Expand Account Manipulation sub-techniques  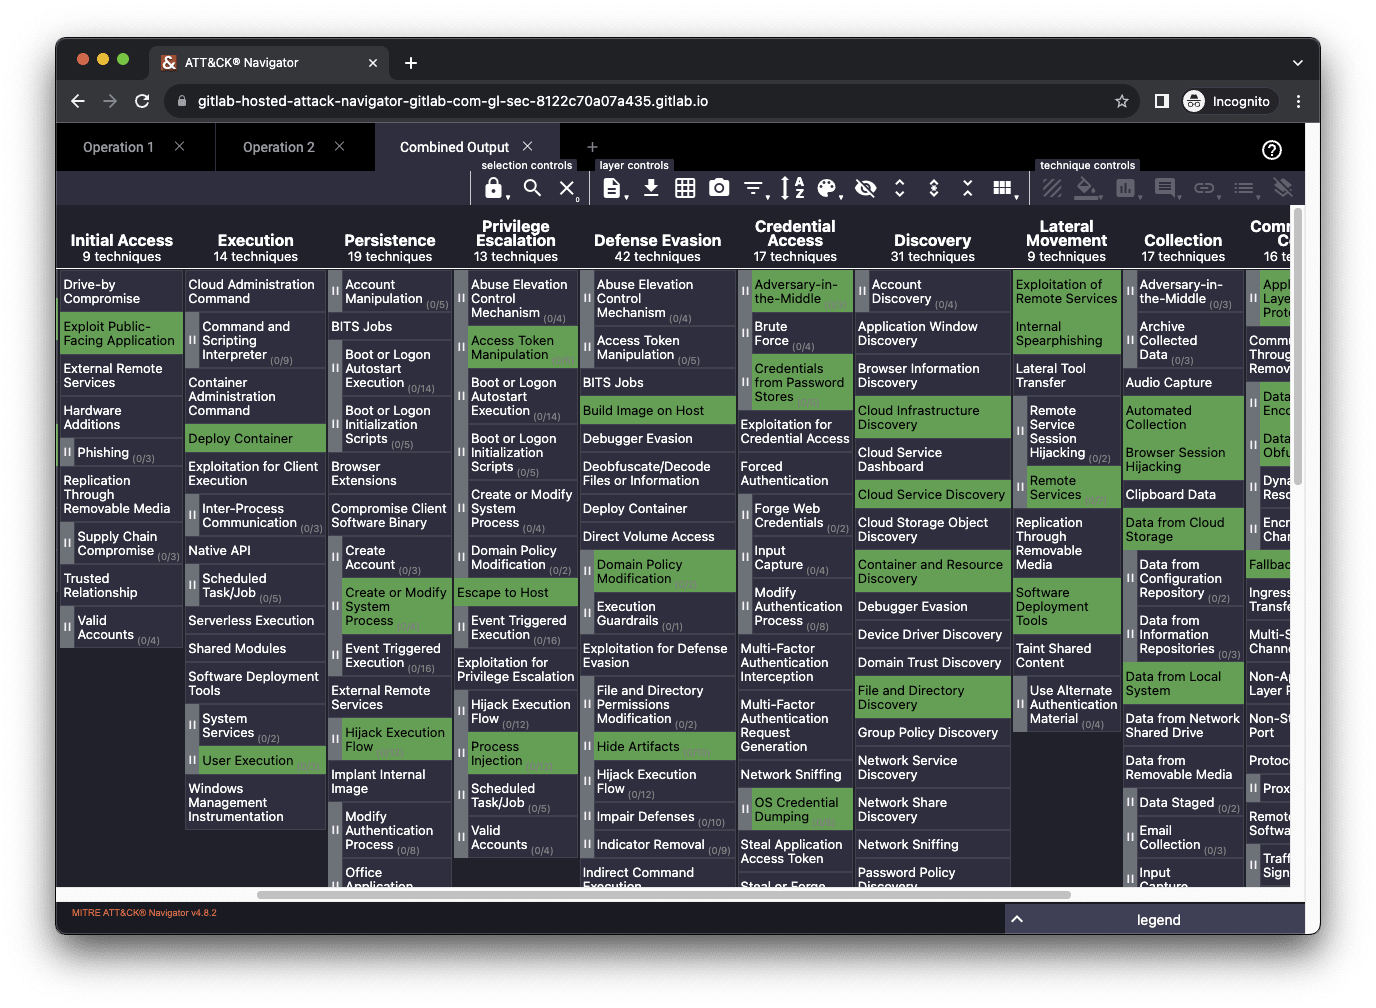tap(336, 291)
